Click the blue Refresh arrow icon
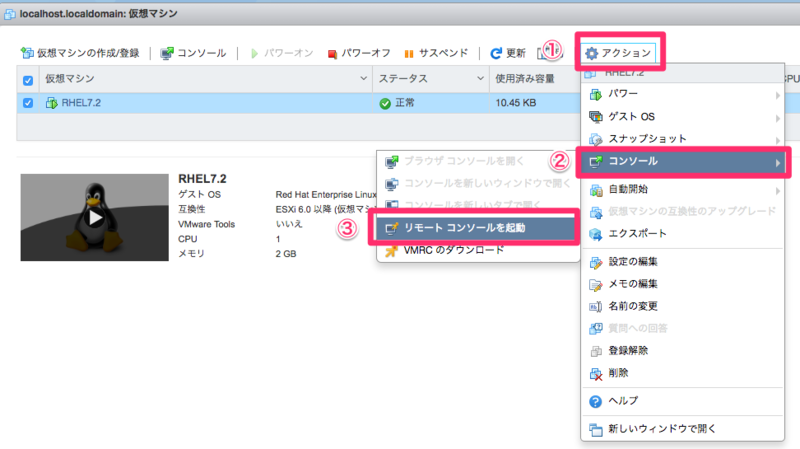 (495, 53)
